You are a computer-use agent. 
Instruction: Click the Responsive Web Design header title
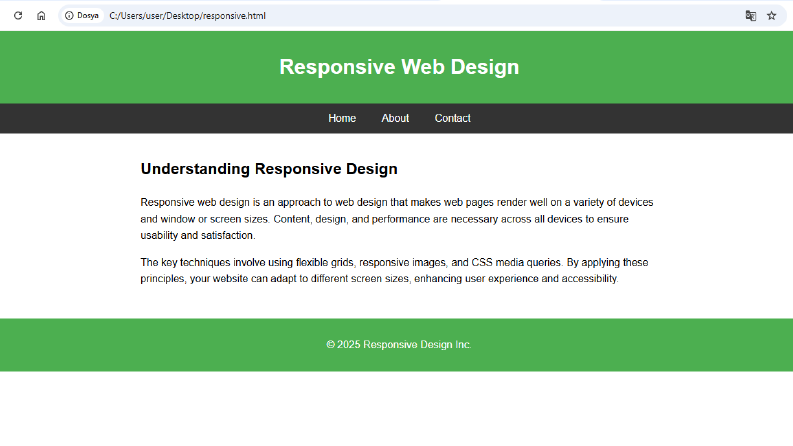coord(399,67)
